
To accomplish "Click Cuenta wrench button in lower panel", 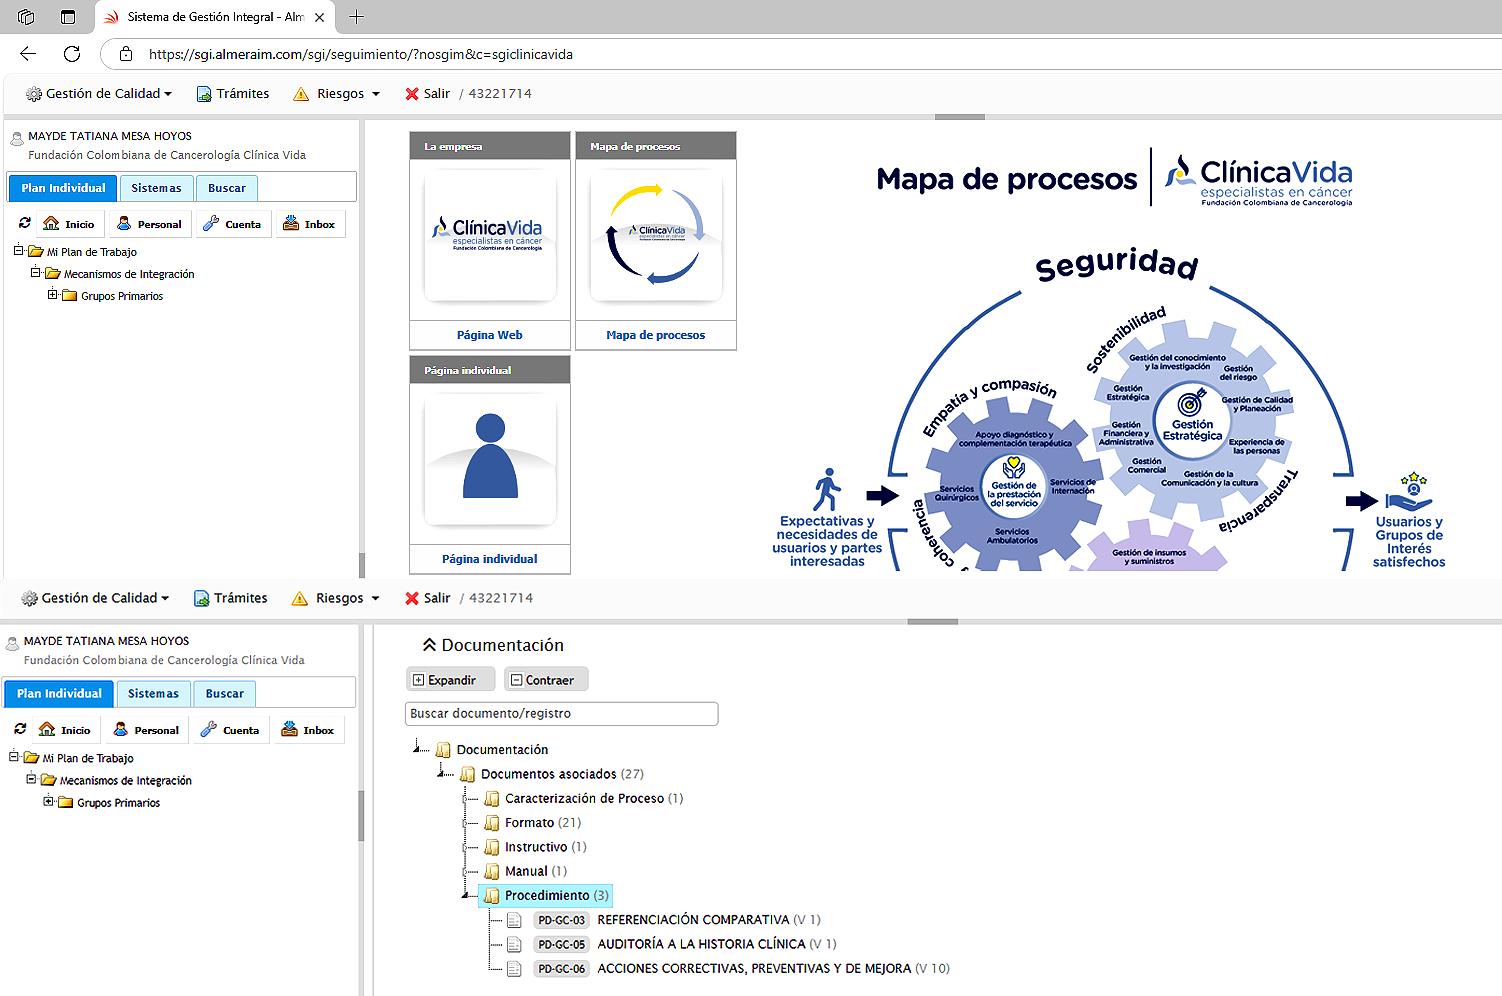I will (x=231, y=730).
